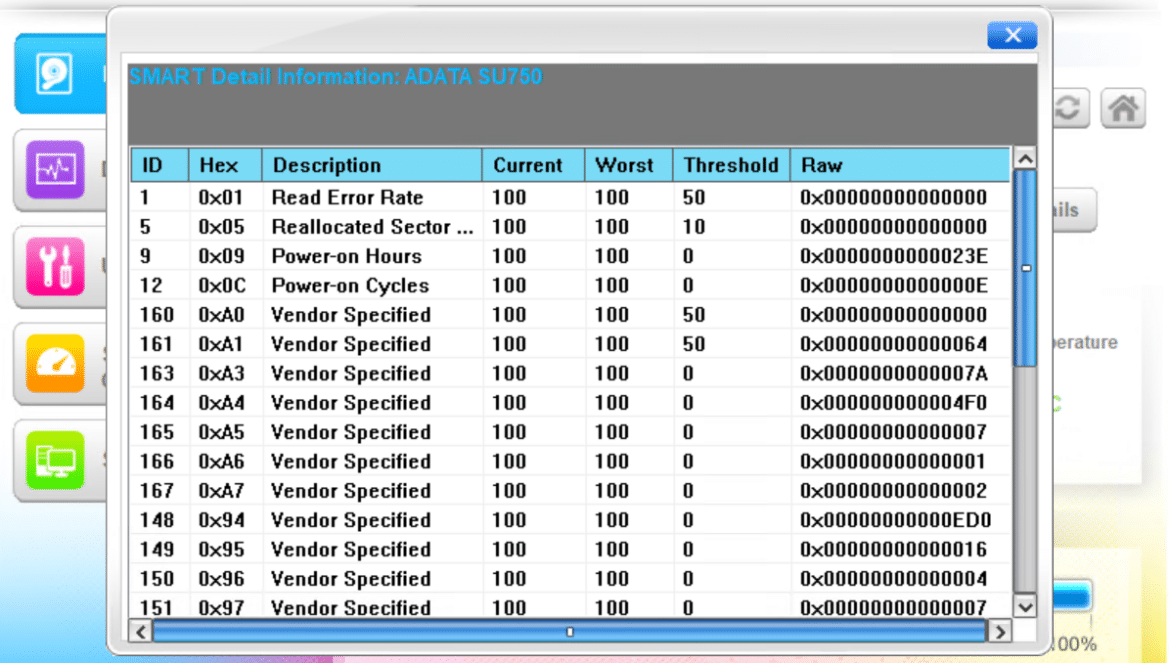Select the row with ID 151
The image size is (1170, 663).
(x=571, y=607)
